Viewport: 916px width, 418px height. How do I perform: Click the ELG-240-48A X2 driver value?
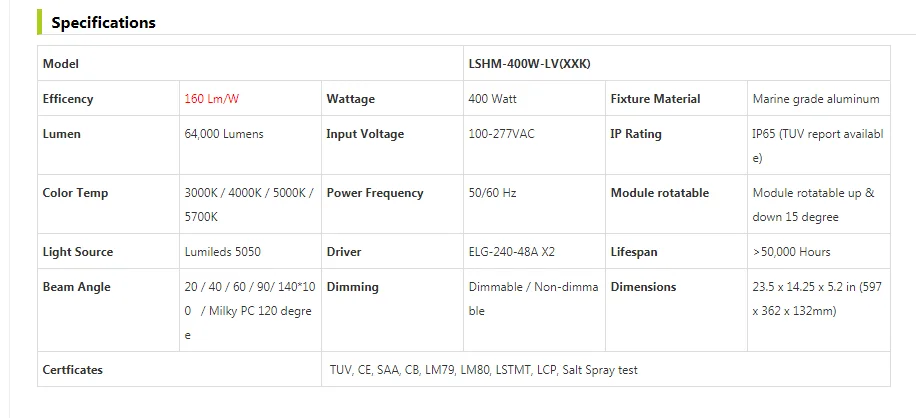click(510, 252)
